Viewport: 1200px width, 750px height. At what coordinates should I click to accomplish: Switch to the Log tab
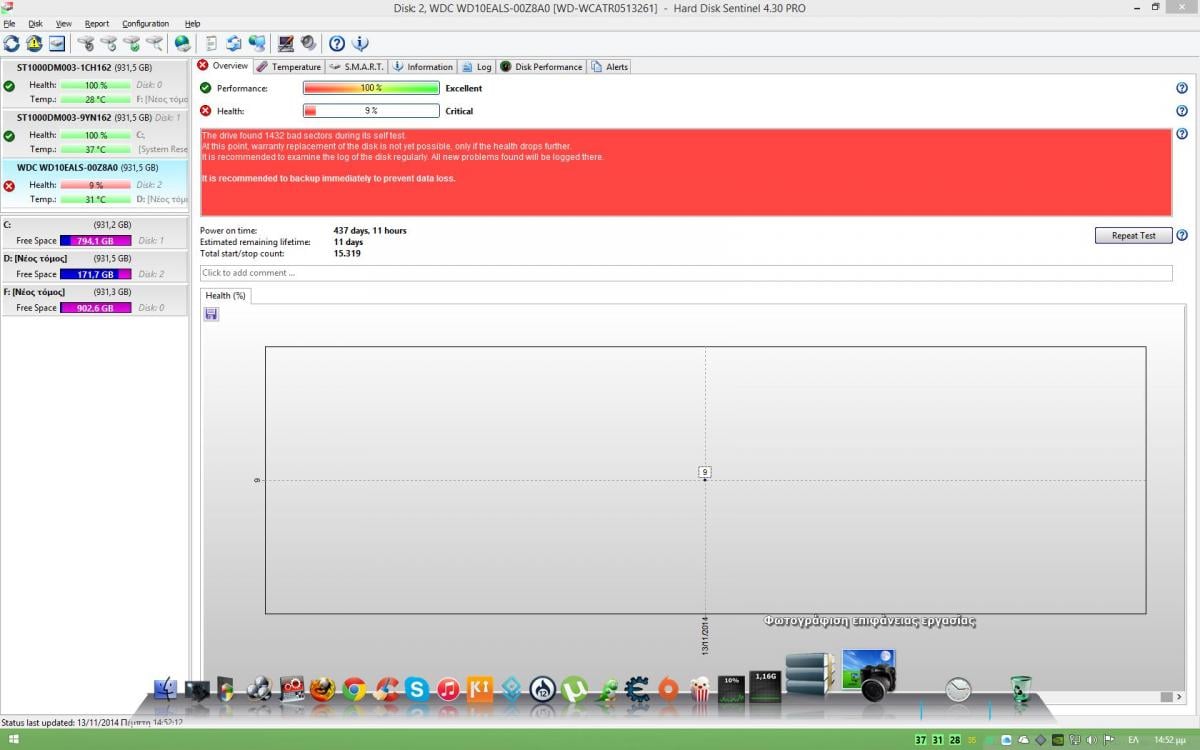(x=477, y=66)
